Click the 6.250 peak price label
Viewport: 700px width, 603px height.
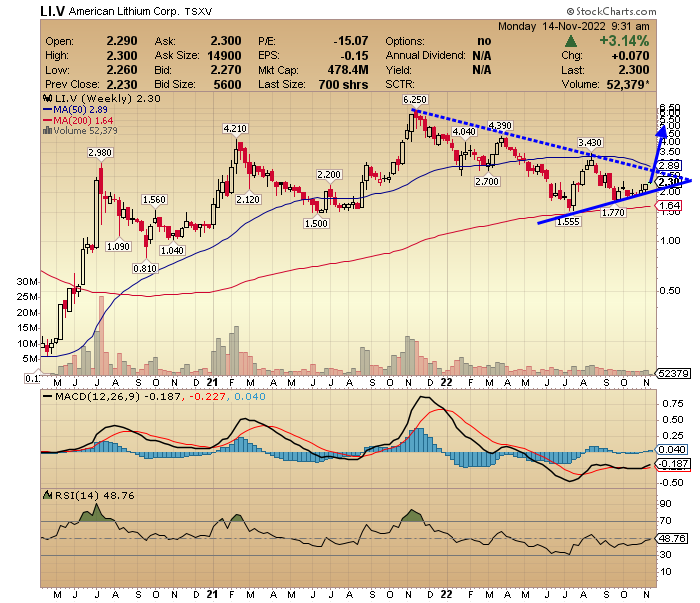[x=415, y=100]
